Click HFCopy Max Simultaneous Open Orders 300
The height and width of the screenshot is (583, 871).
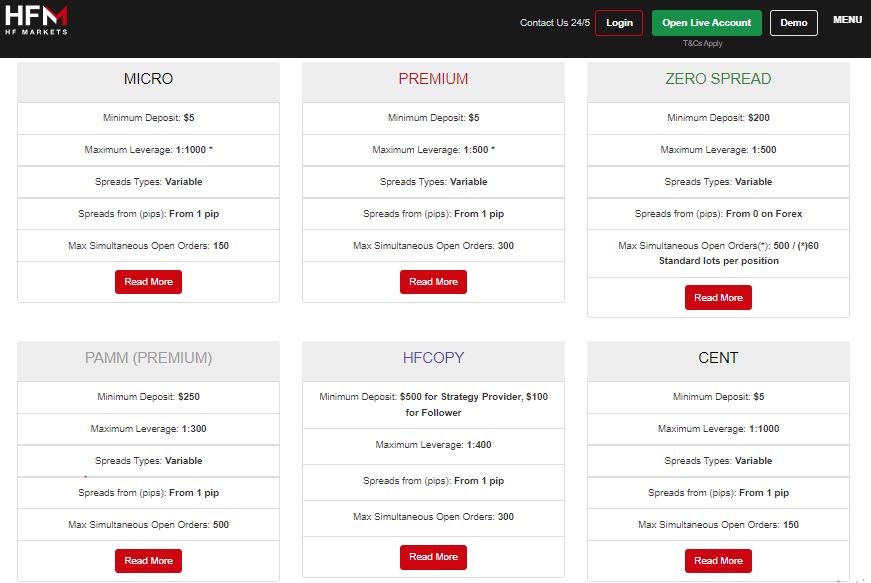click(x=433, y=517)
